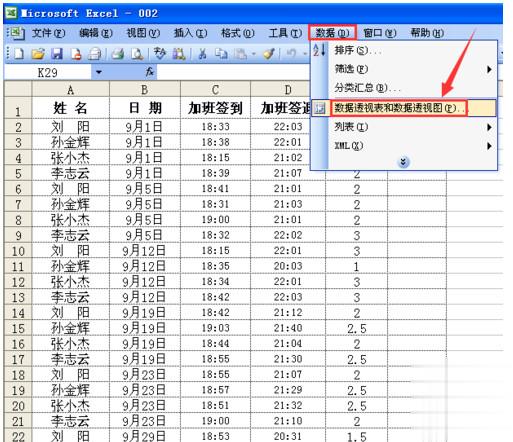Click the Print Preview magnifier icon
This screenshot has height=442, width=513.
click(137, 54)
